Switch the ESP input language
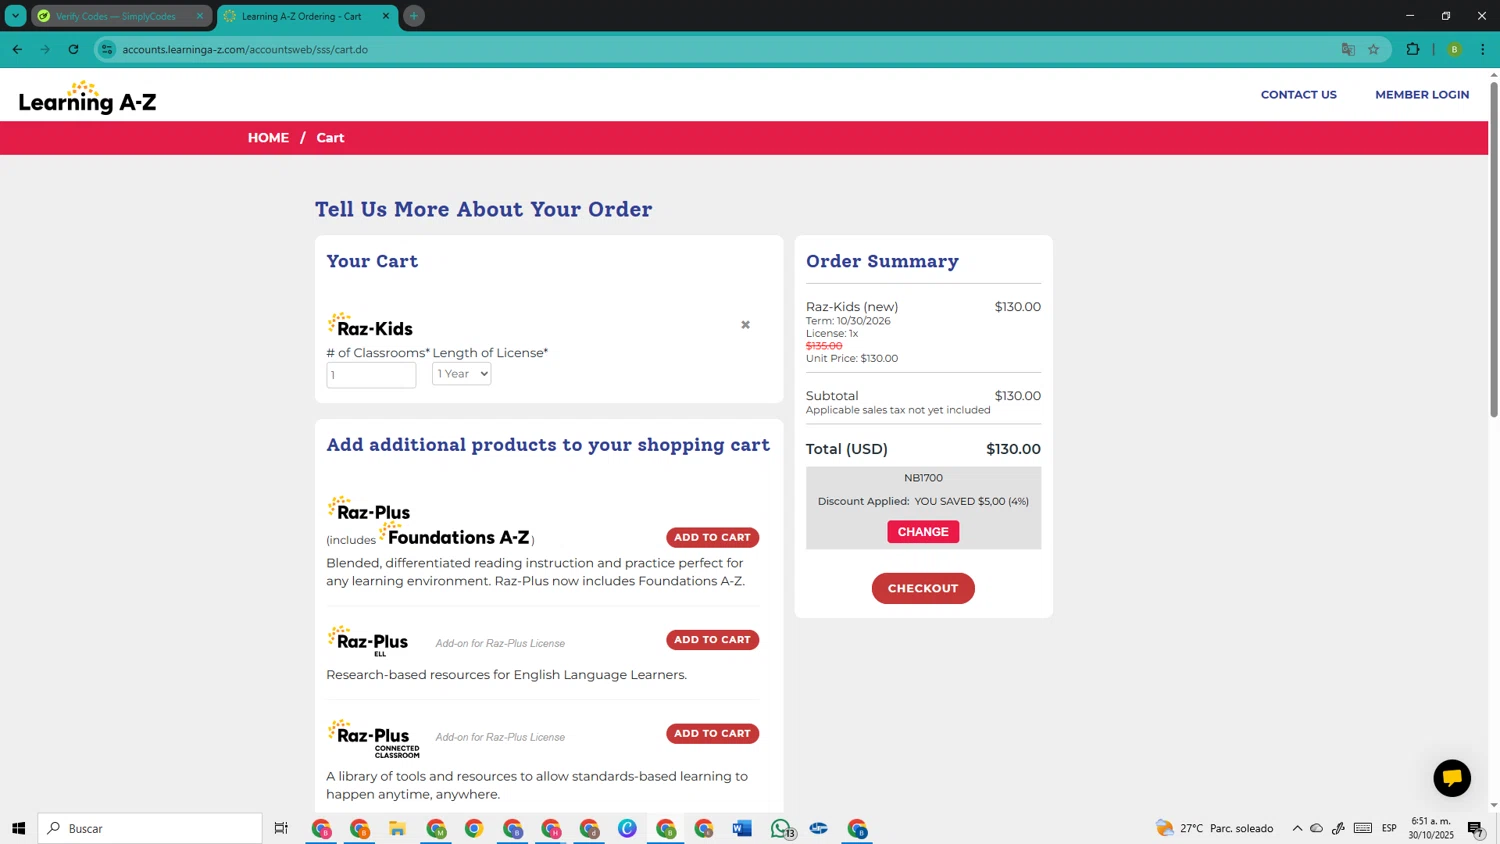The height and width of the screenshot is (844, 1500). click(1389, 828)
